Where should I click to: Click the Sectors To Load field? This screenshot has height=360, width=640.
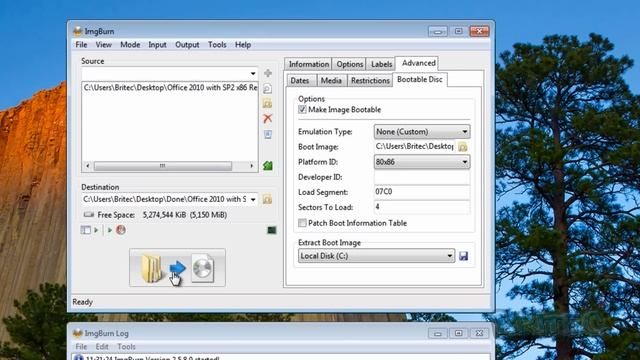point(422,207)
